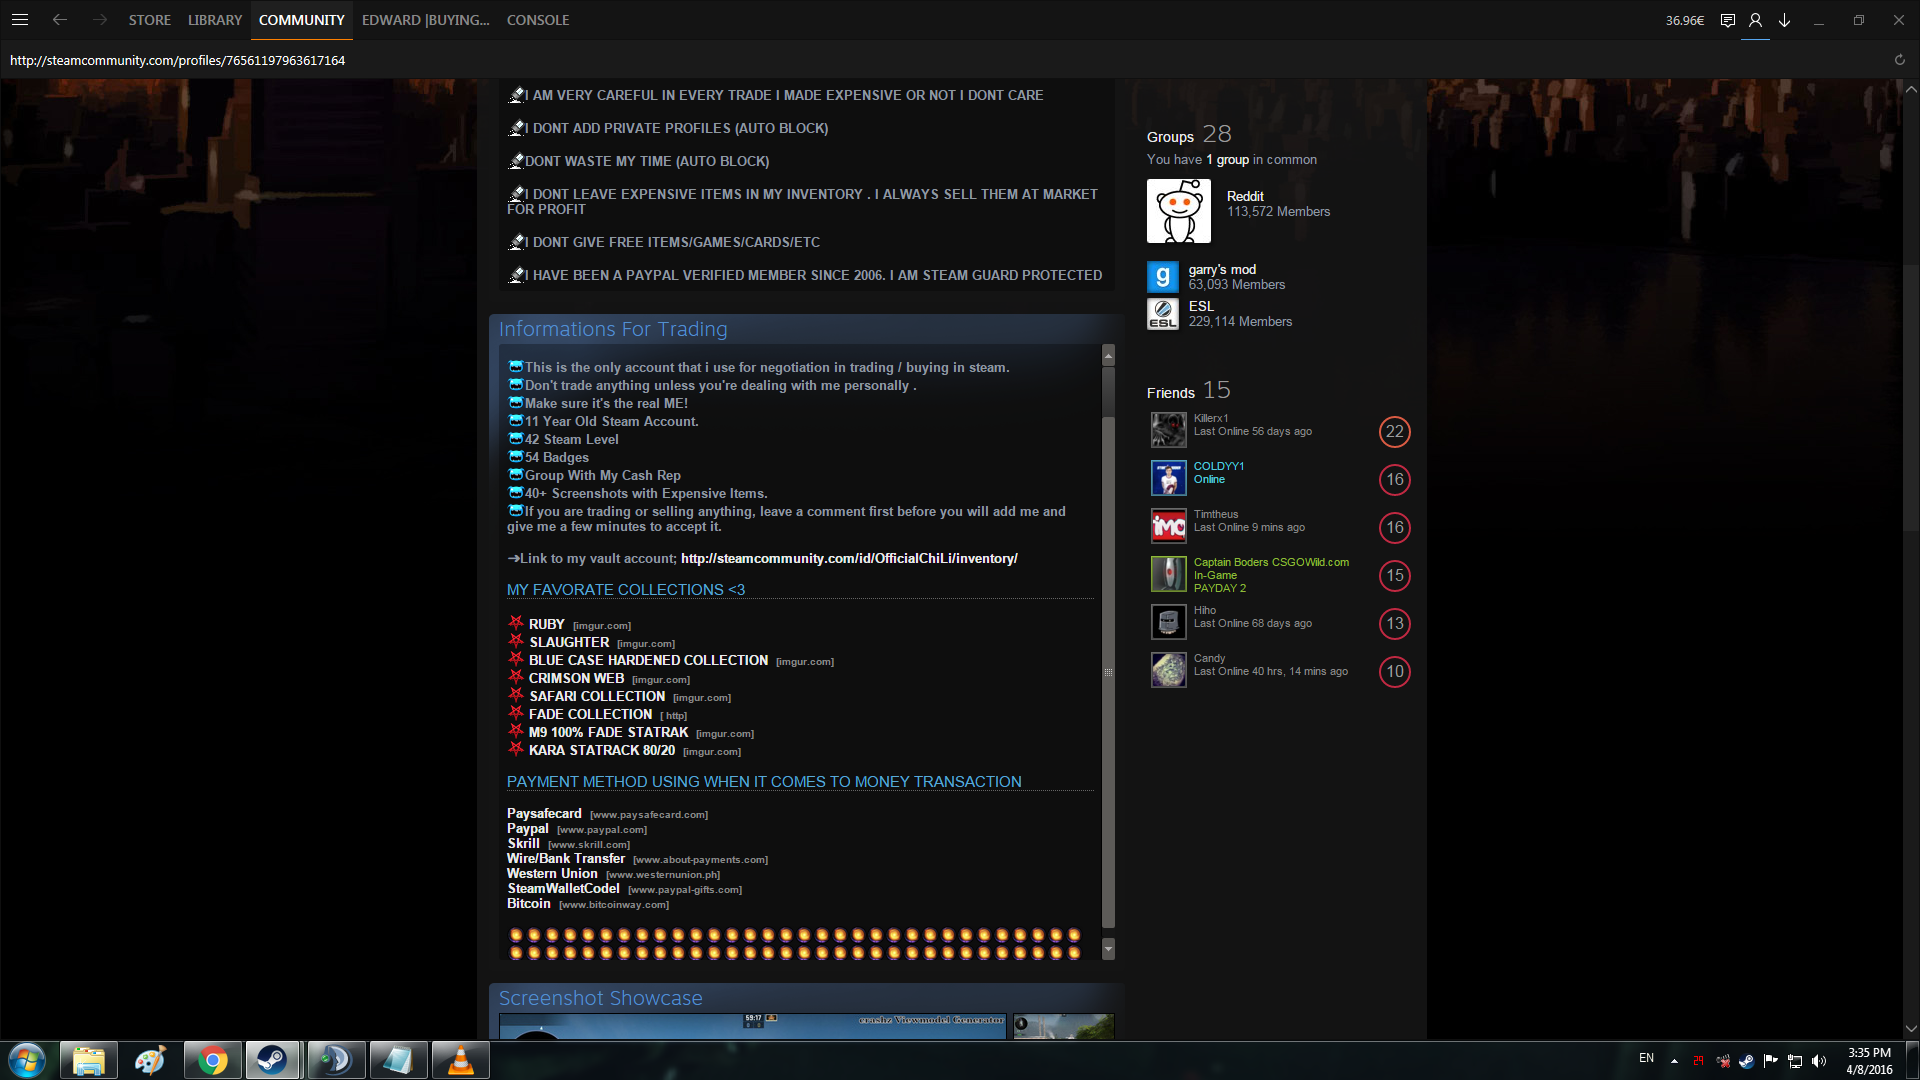Open the ESL group icon

tap(1162, 314)
